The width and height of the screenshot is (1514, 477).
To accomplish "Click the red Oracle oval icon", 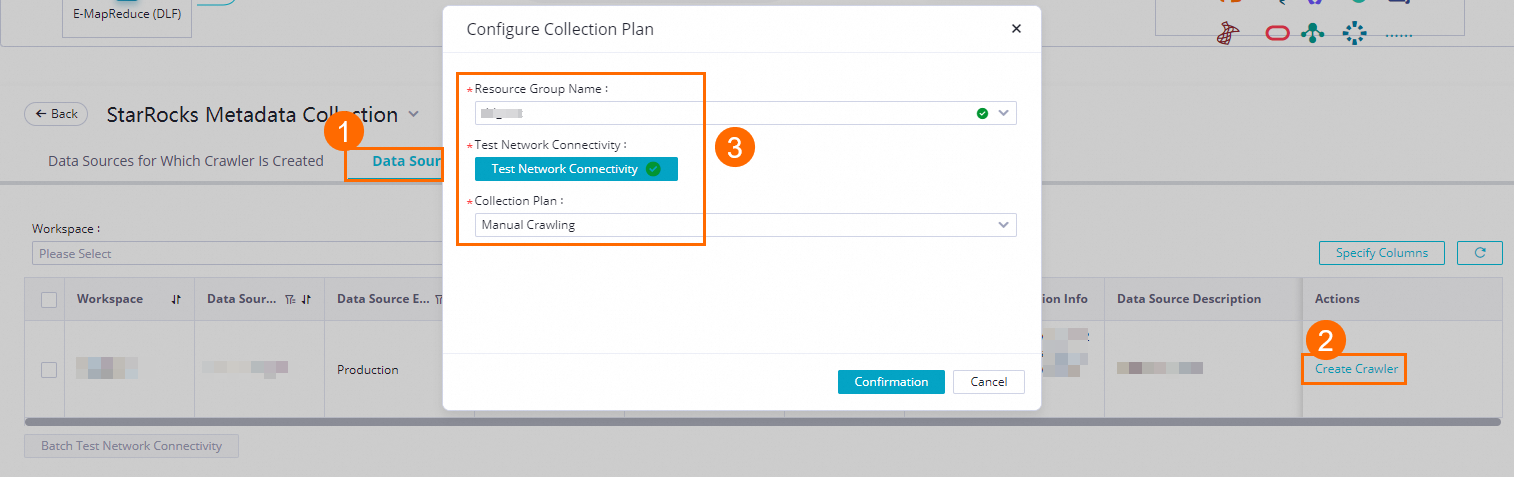I will click(1278, 33).
